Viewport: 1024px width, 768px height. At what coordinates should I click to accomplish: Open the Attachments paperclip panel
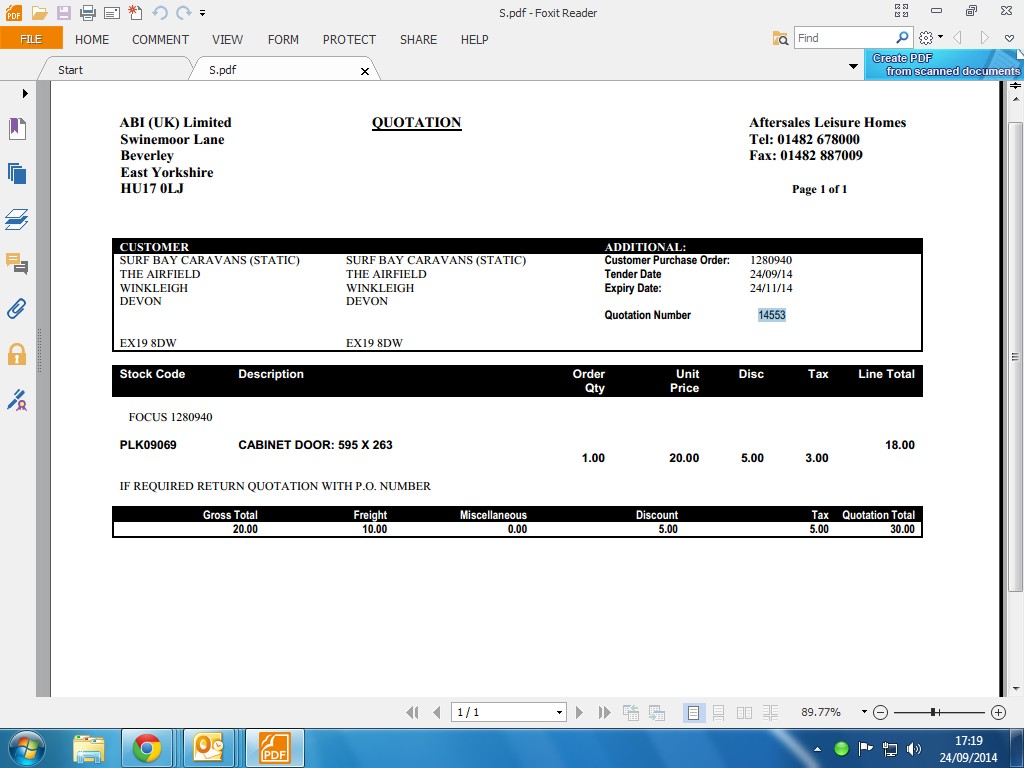pos(16,308)
